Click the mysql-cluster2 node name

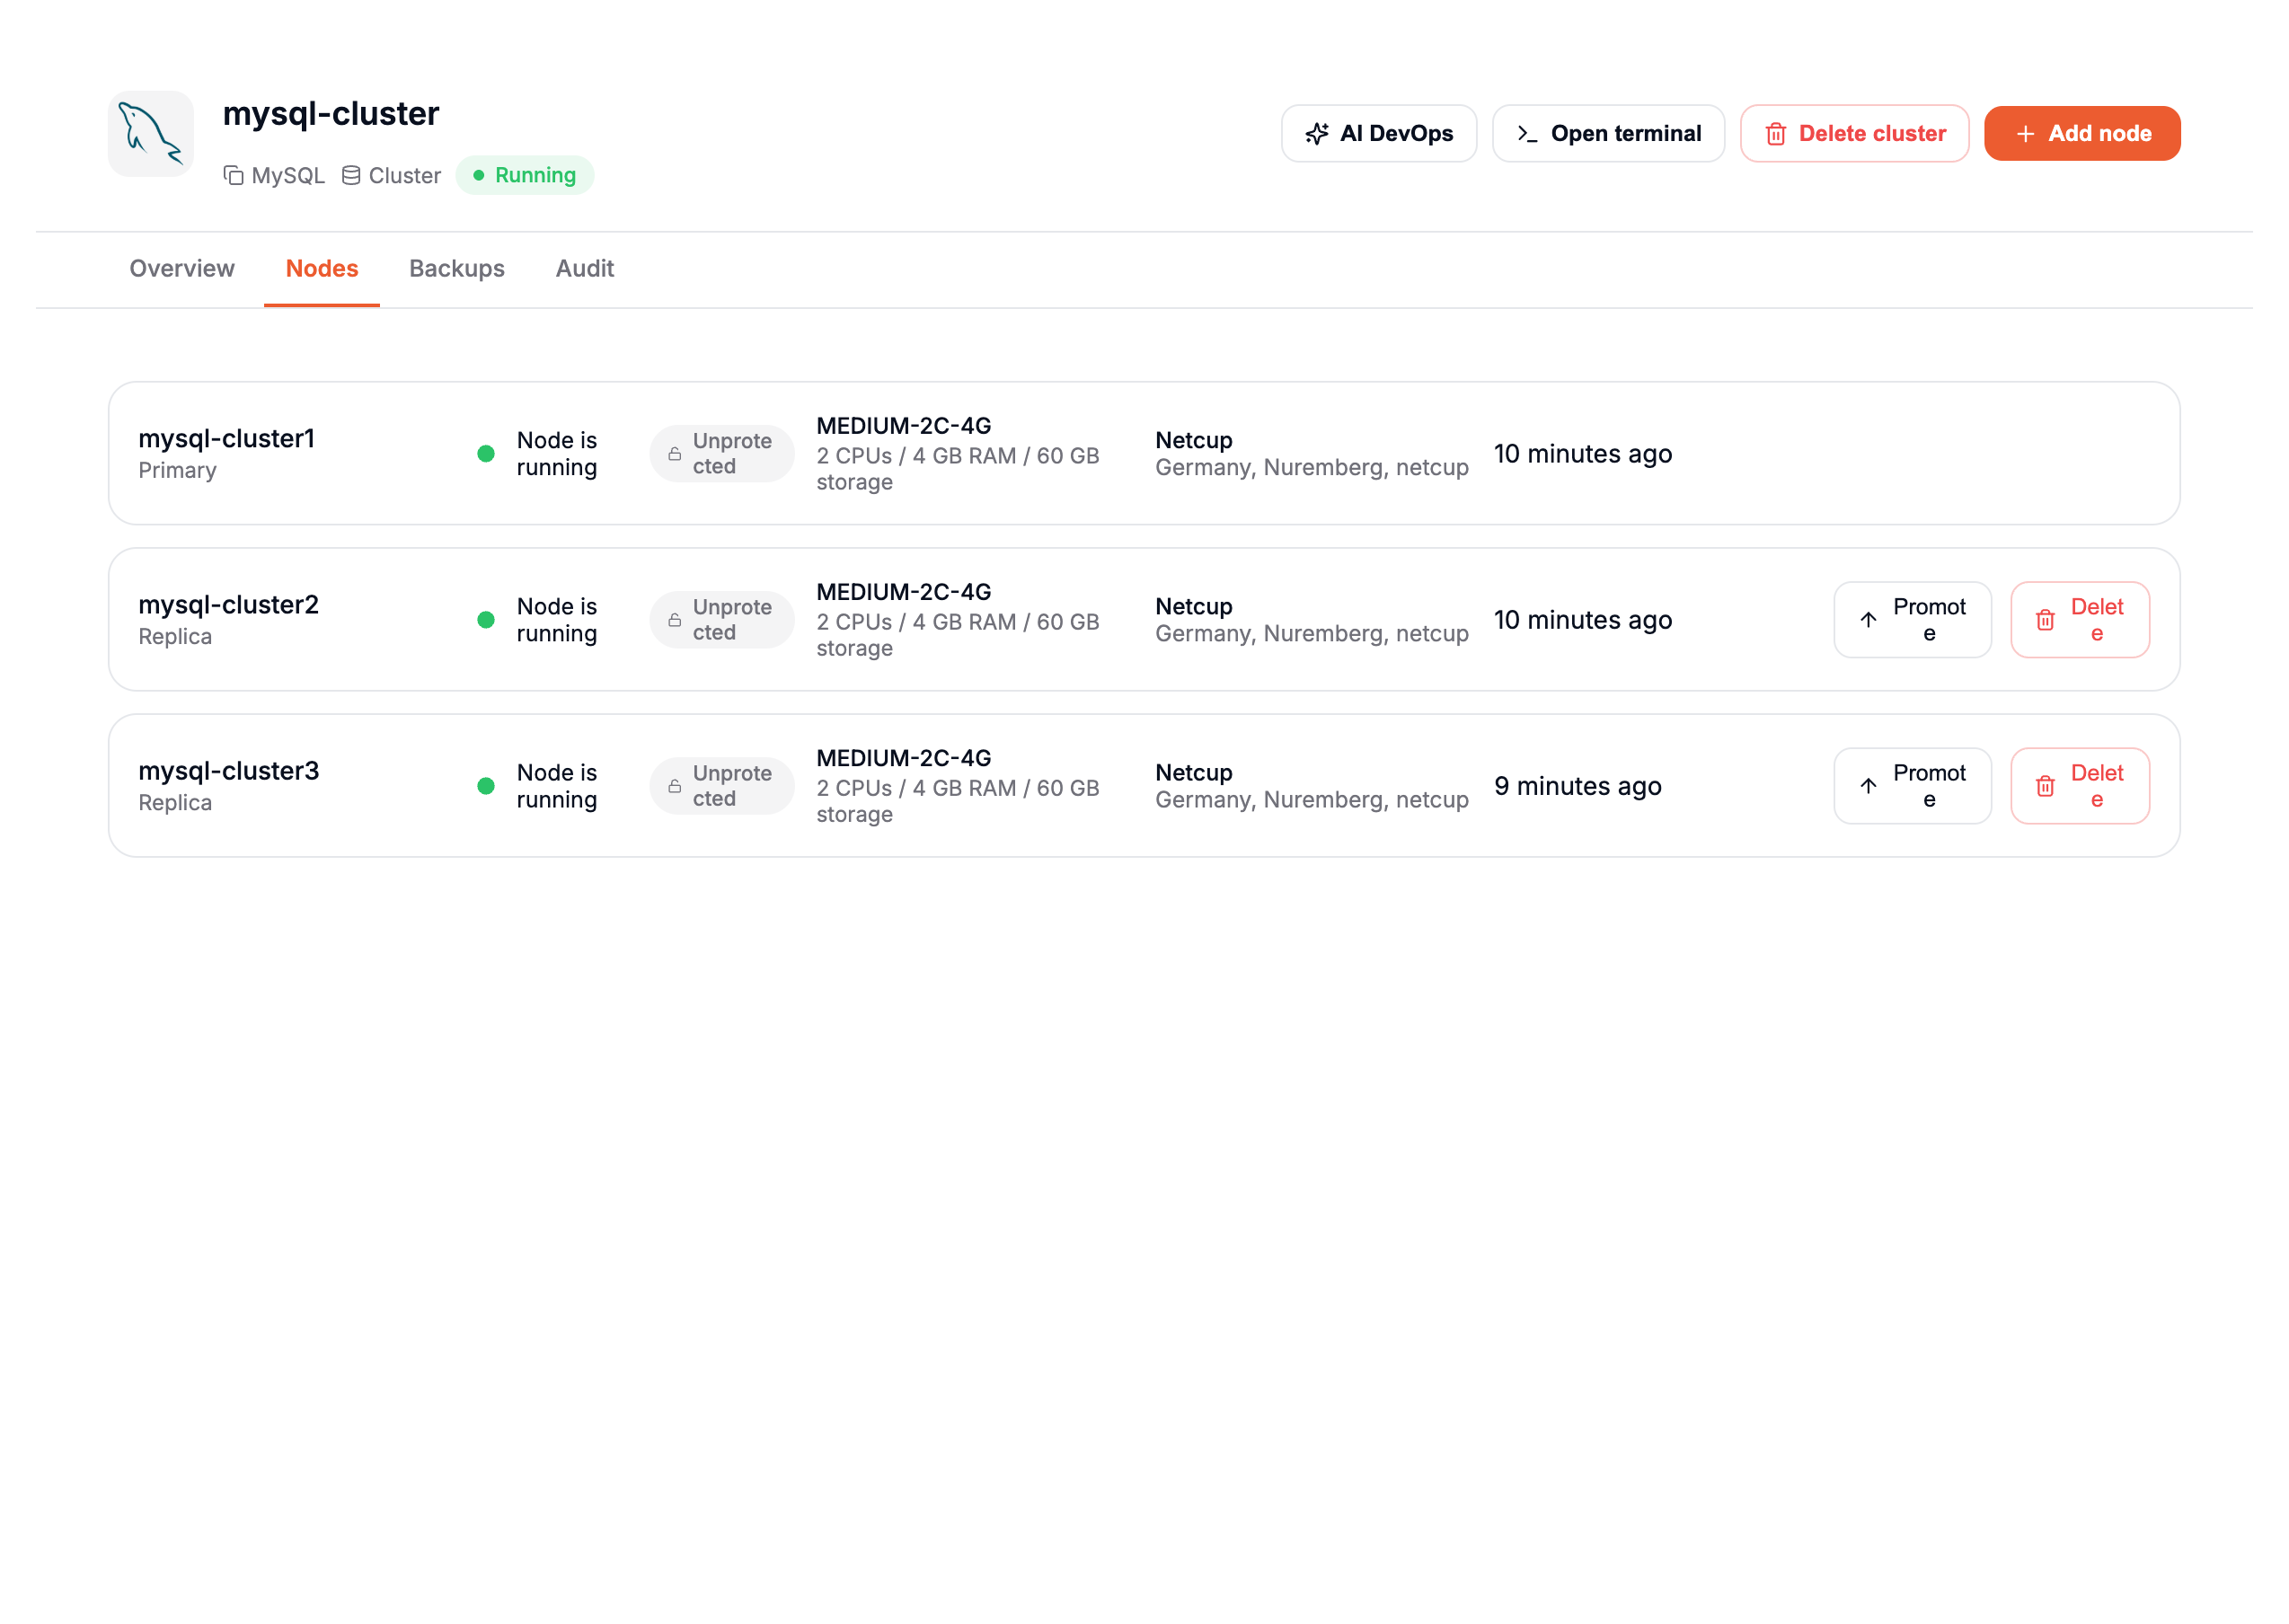tap(229, 605)
